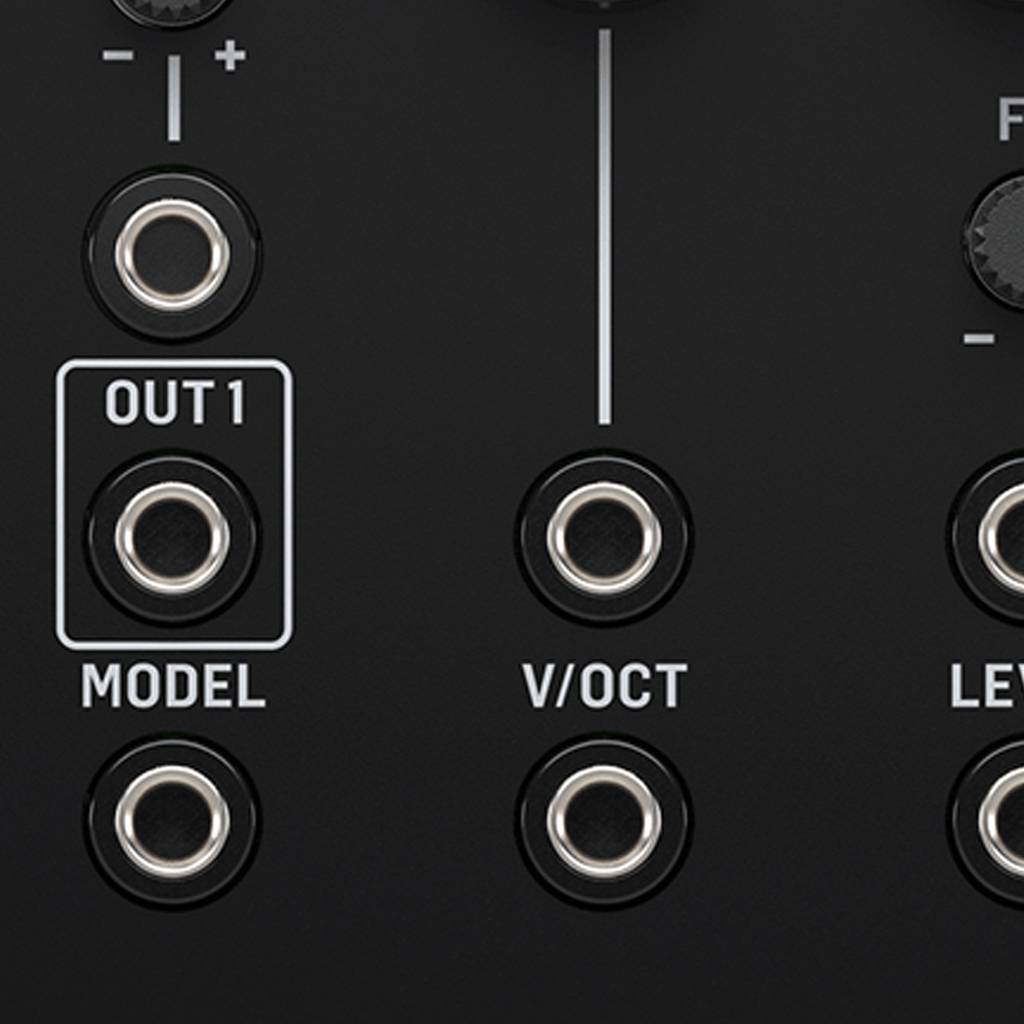
Task: Select the jack beneath the MODEL label
Action: [x=172, y=821]
